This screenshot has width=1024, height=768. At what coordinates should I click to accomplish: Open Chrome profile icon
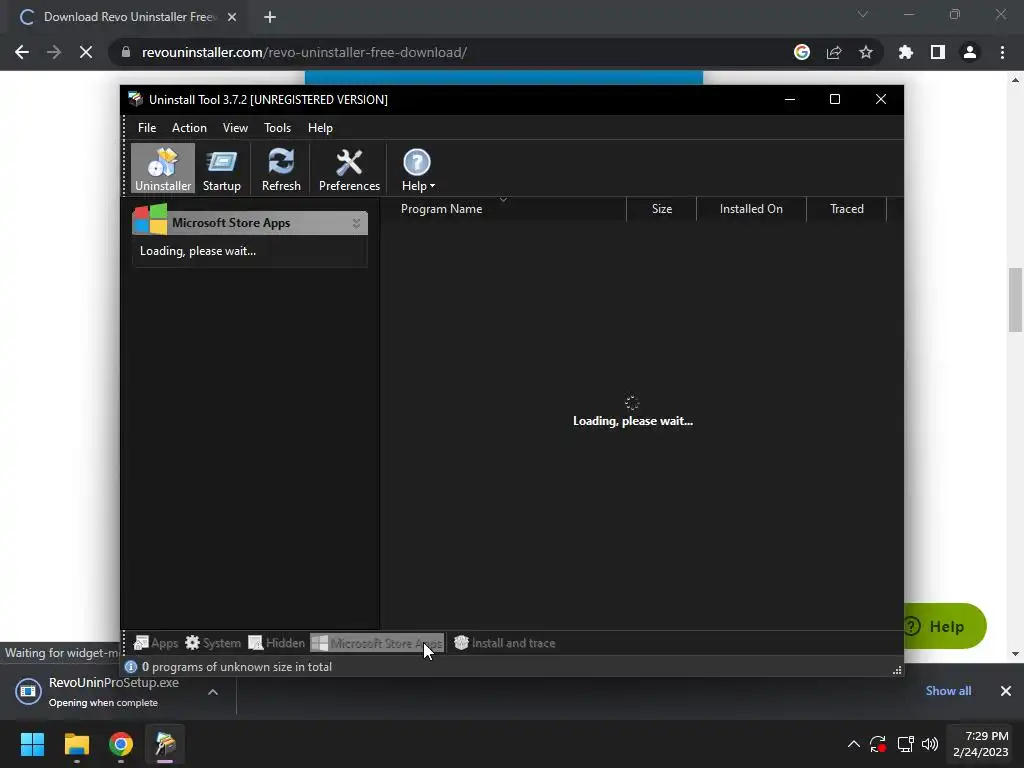pos(970,52)
